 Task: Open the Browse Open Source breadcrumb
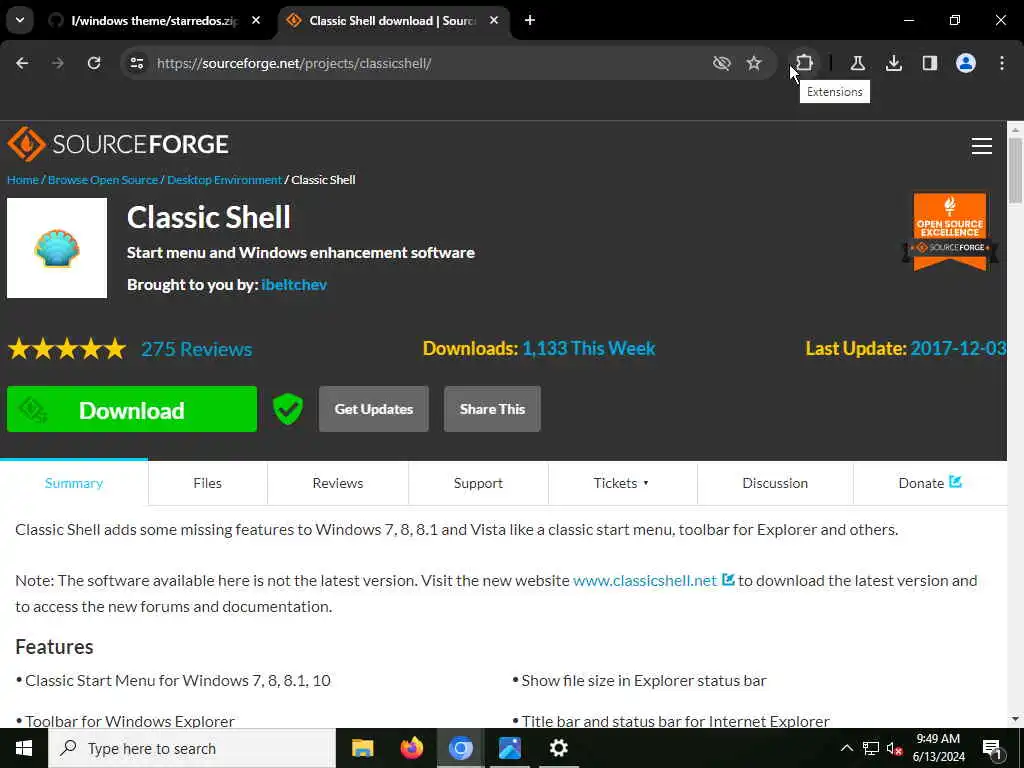tap(103, 180)
